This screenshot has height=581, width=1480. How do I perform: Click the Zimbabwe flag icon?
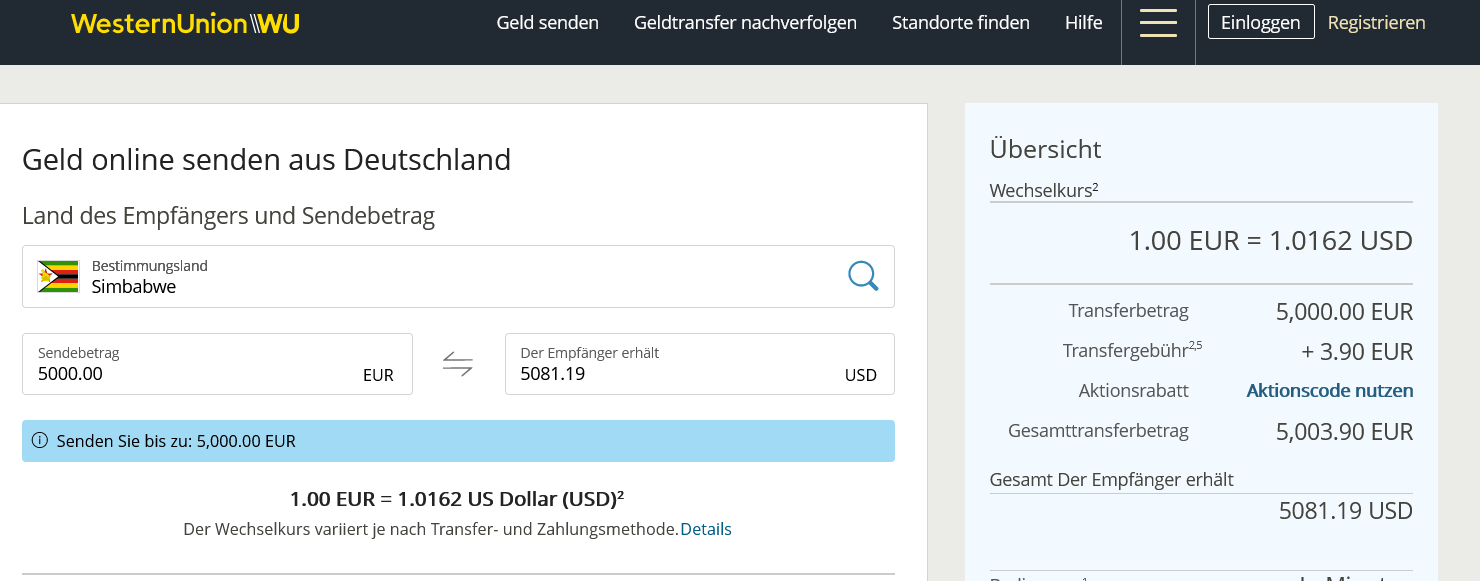point(58,277)
